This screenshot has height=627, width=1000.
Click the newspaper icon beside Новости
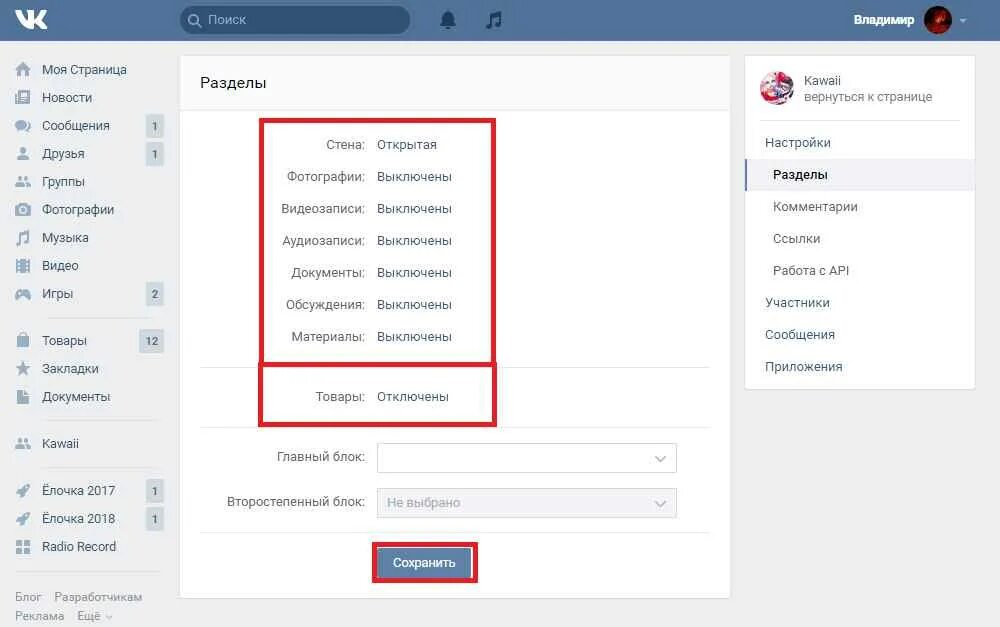23,98
